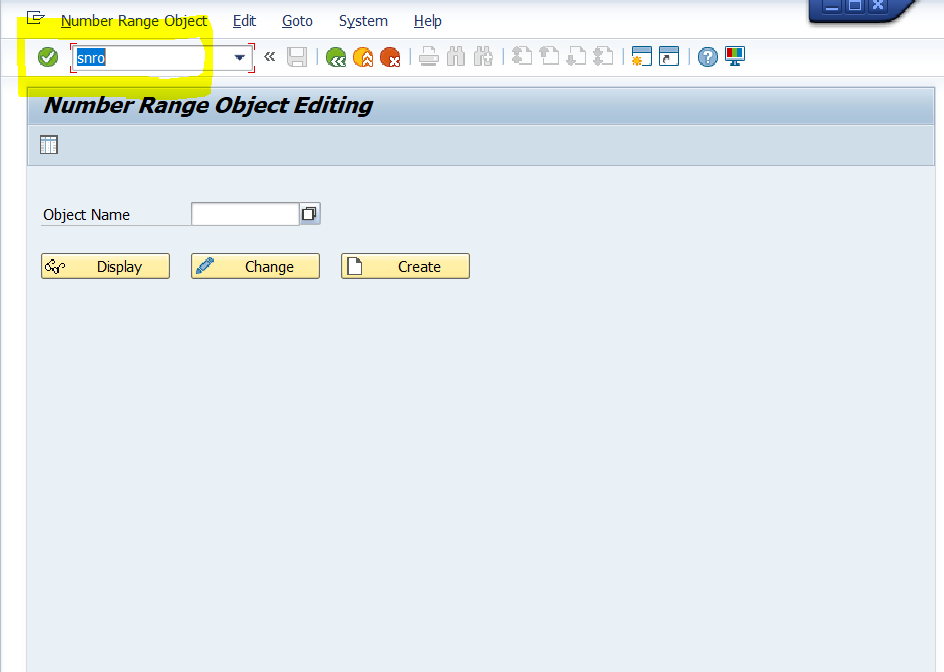Screen dimensions: 944x672
Task: Click the Generate Shortcut icon
Action: 669,57
